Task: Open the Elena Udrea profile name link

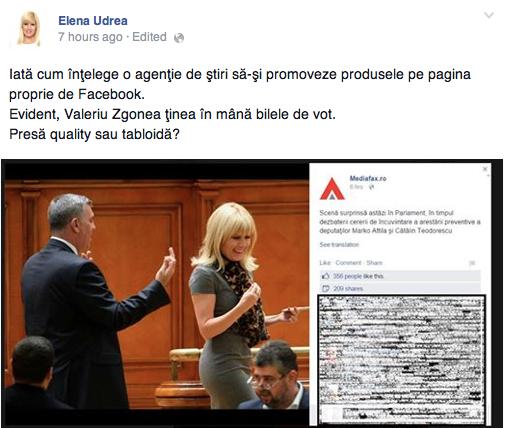Action: (x=93, y=21)
